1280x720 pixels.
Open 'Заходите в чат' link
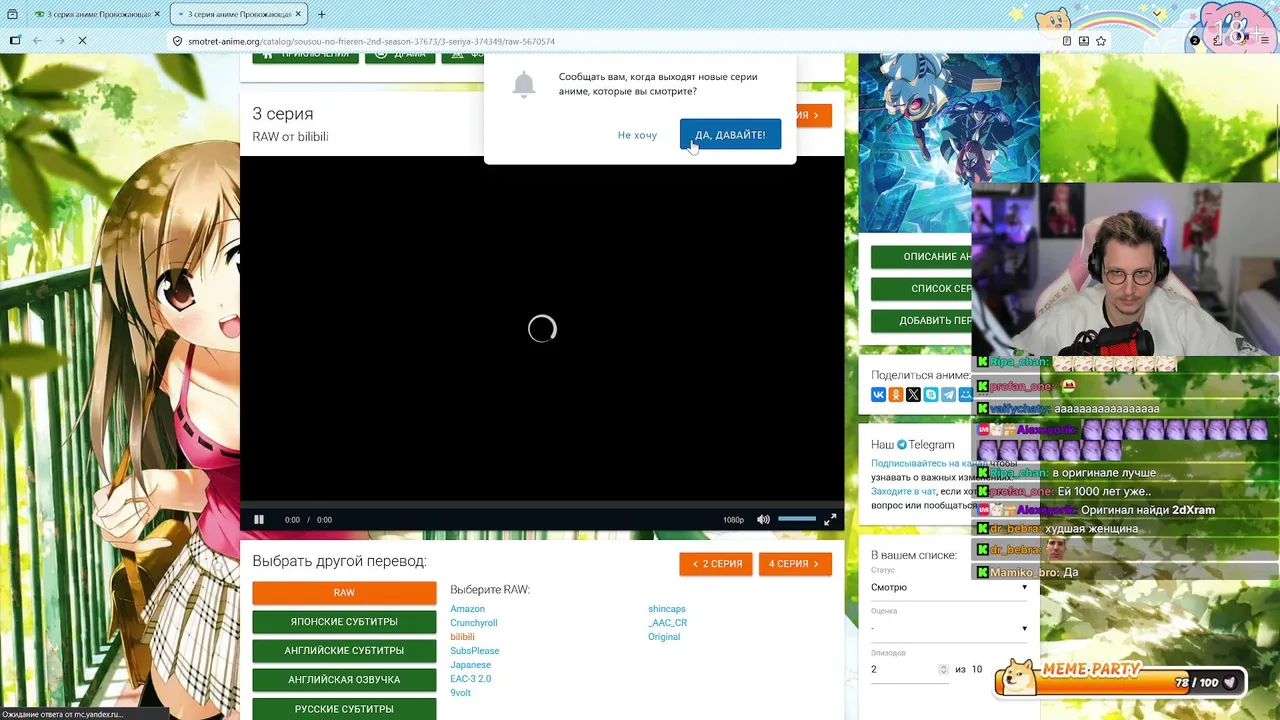(904, 491)
